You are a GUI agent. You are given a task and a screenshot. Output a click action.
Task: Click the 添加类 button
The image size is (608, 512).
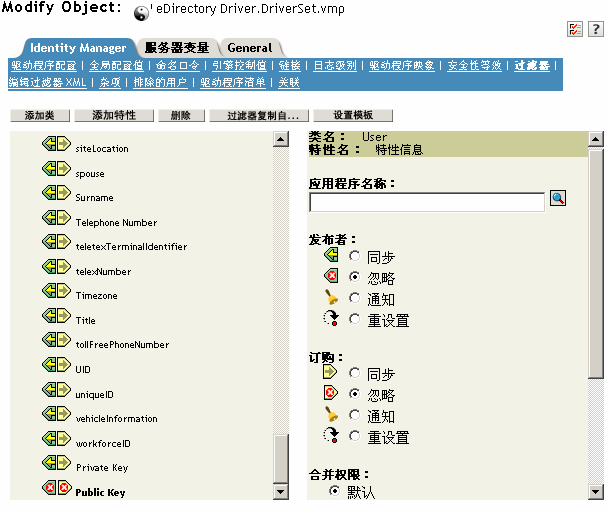[40, 115]
